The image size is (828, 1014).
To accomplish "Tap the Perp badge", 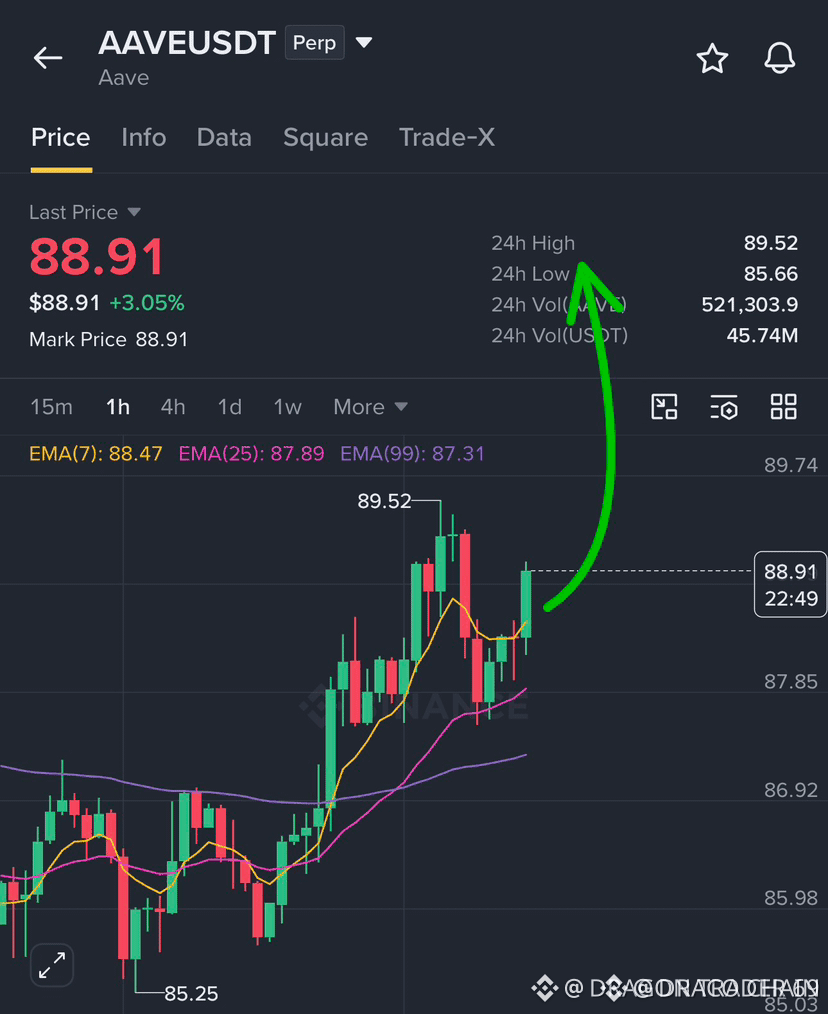I will click(314, 43).
